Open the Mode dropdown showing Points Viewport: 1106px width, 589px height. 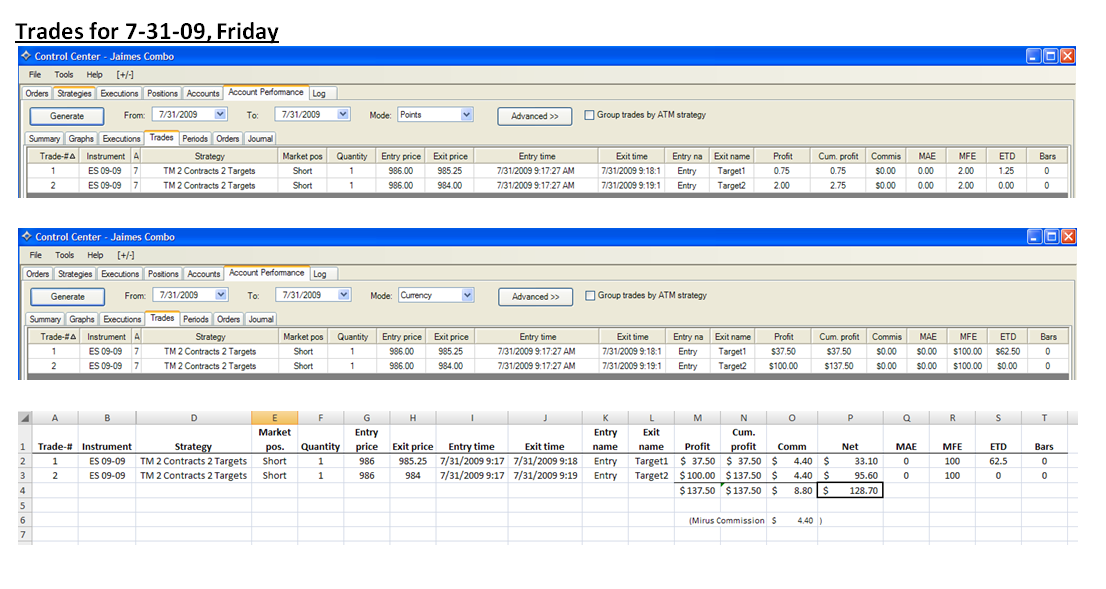(466, 114)
